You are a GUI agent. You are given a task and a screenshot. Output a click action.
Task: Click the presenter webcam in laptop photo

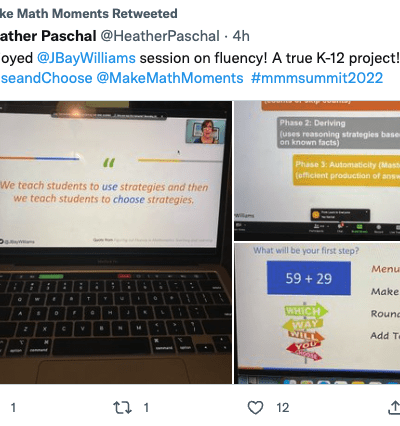click(206, 131)
